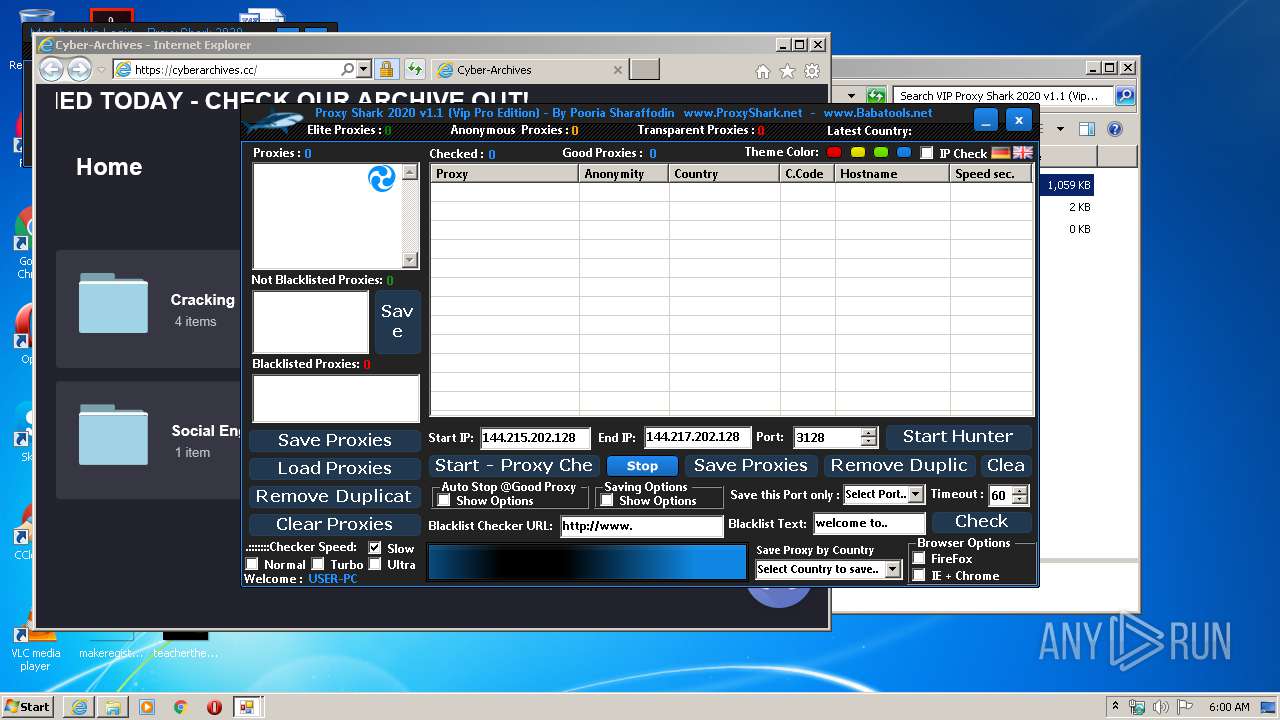Viewport: 1280px width, 720px height.
Task: Go forward in Internet Explorer
Action: (x=79, y=69)
